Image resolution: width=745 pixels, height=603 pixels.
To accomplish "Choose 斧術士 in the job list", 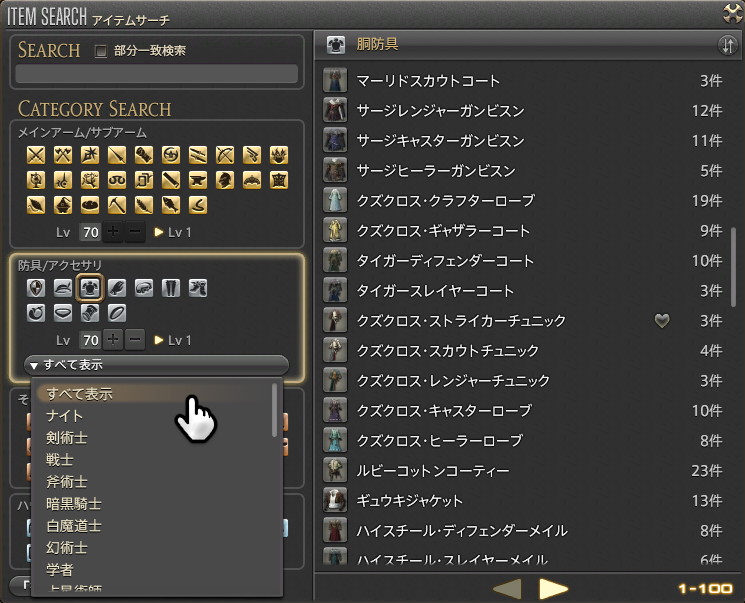I will (x=153, y=481).
